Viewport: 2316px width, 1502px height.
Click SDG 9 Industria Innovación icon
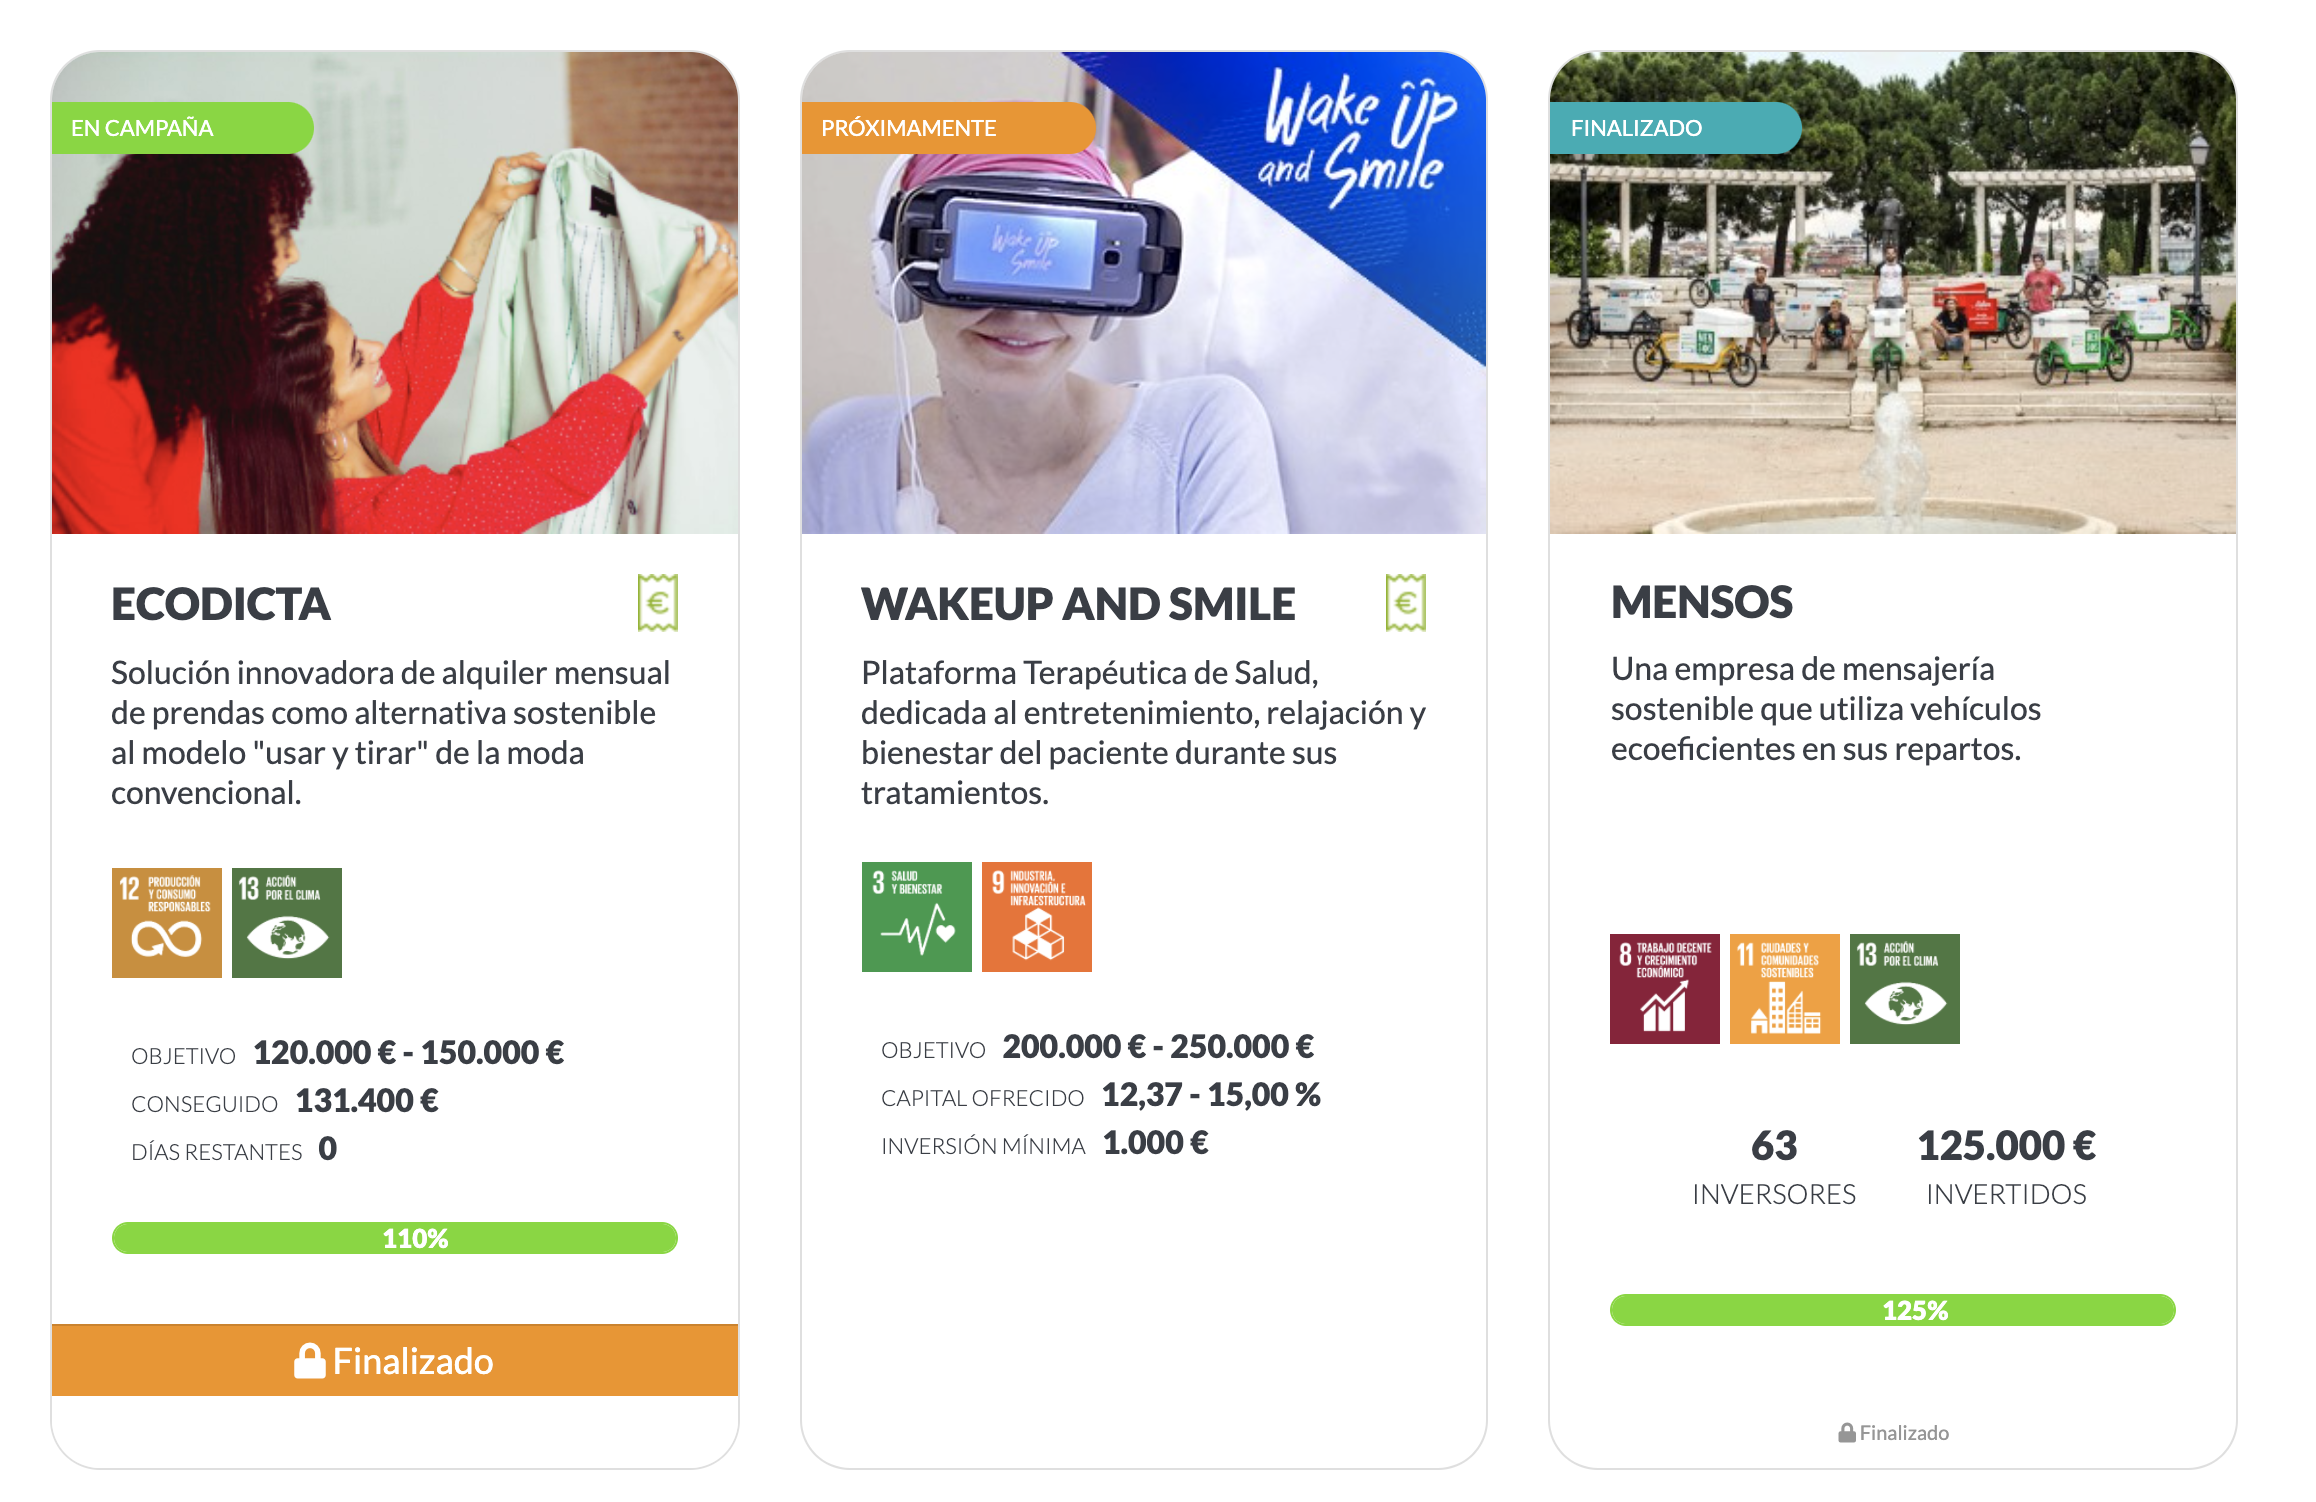pyautogui.click(x=1037, y=916)
